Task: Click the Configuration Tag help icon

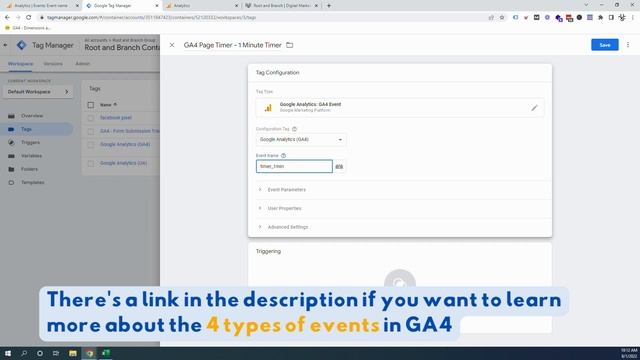Action: coord(294,129)
